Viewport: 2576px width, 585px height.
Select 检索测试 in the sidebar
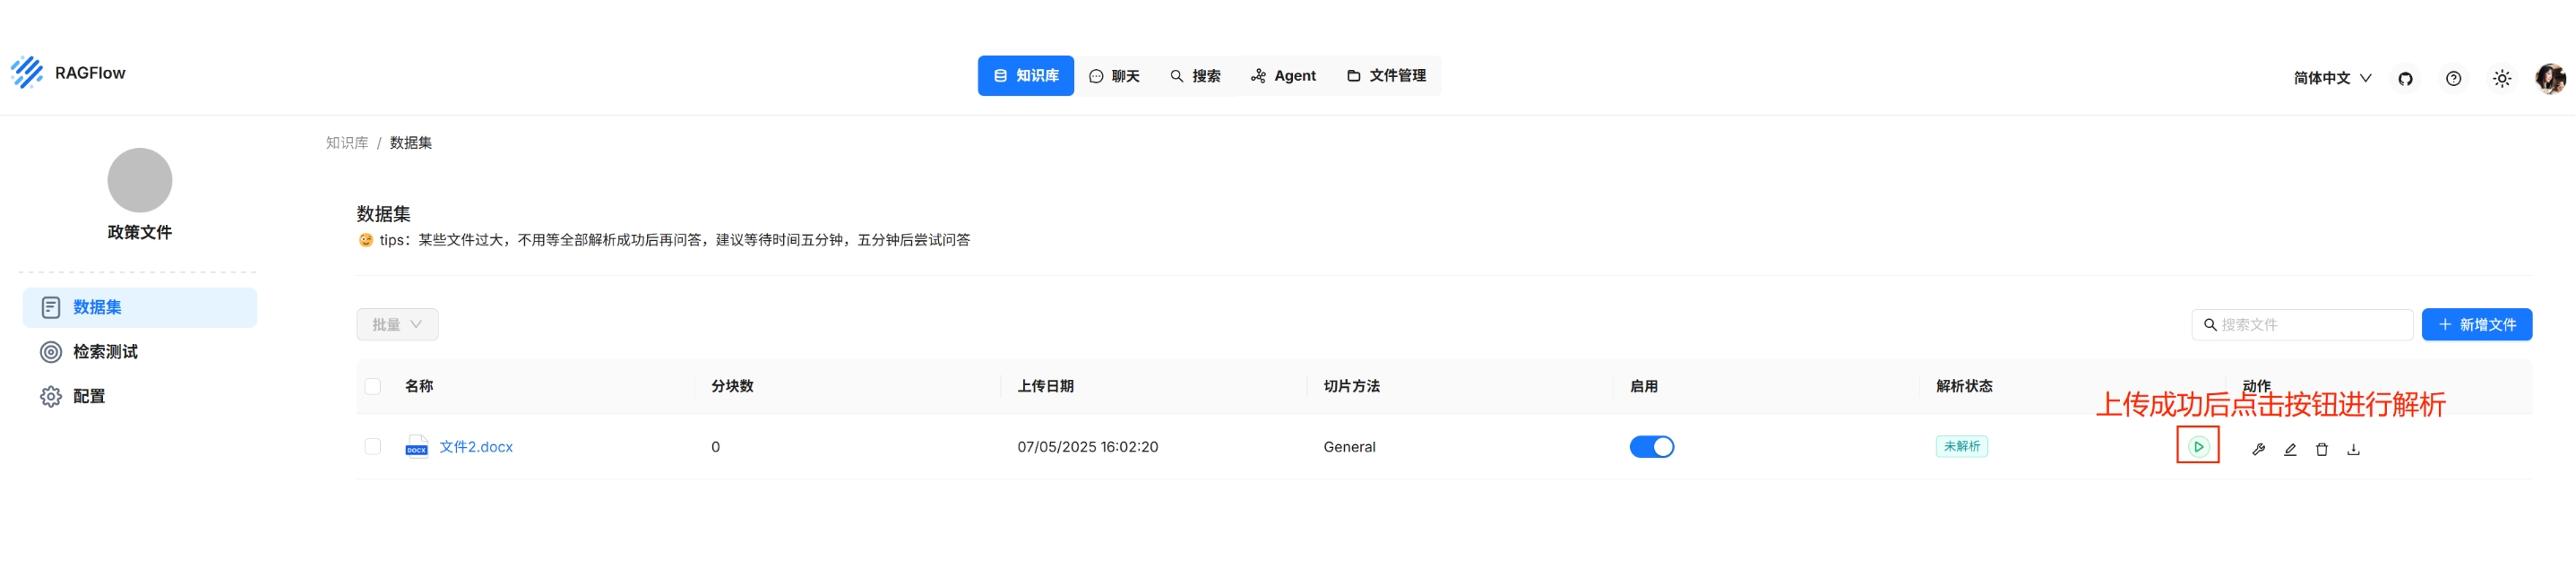point(105,351)
